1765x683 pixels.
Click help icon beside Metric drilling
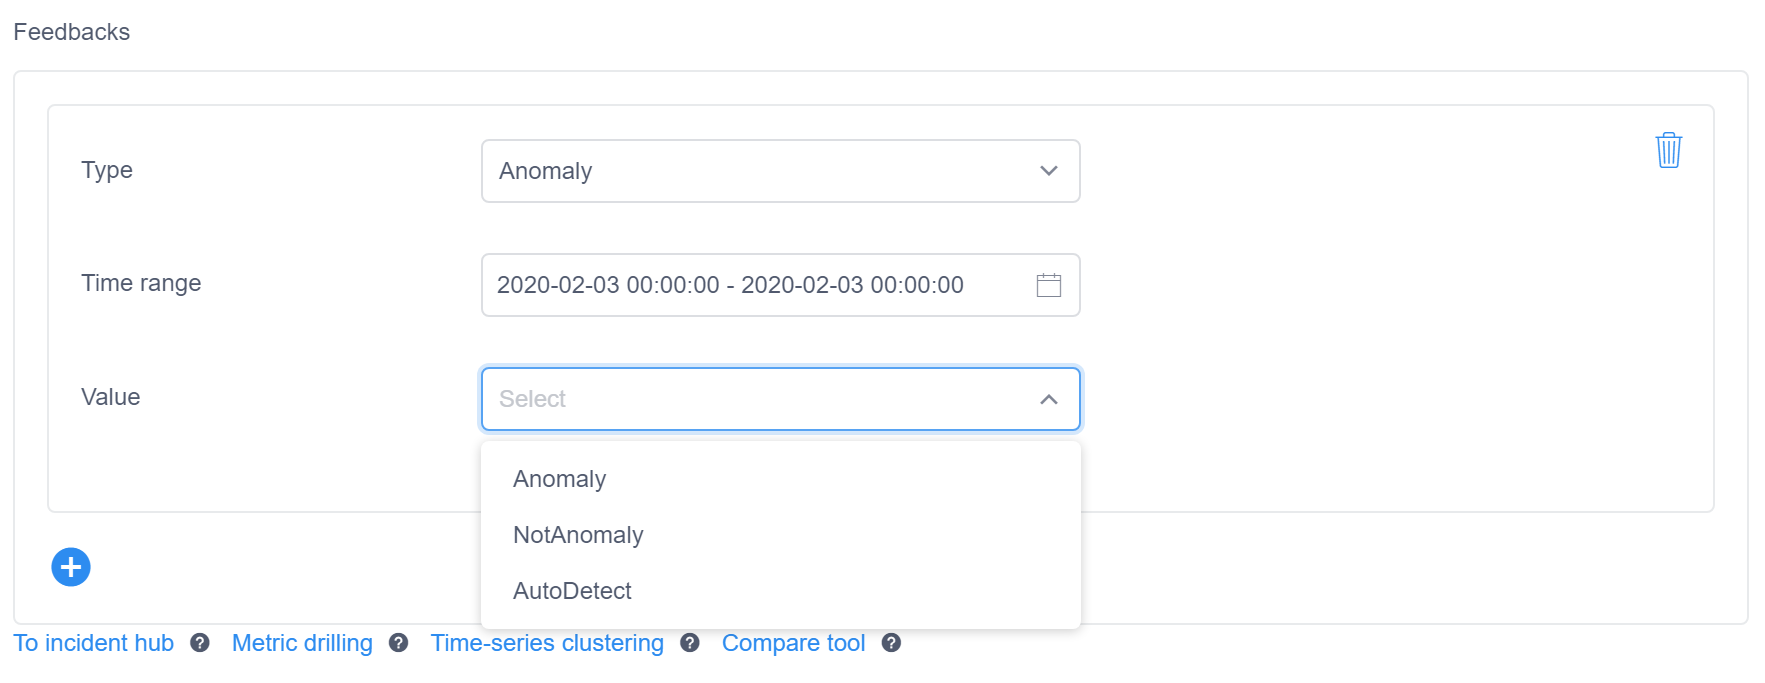coord(399,643)
